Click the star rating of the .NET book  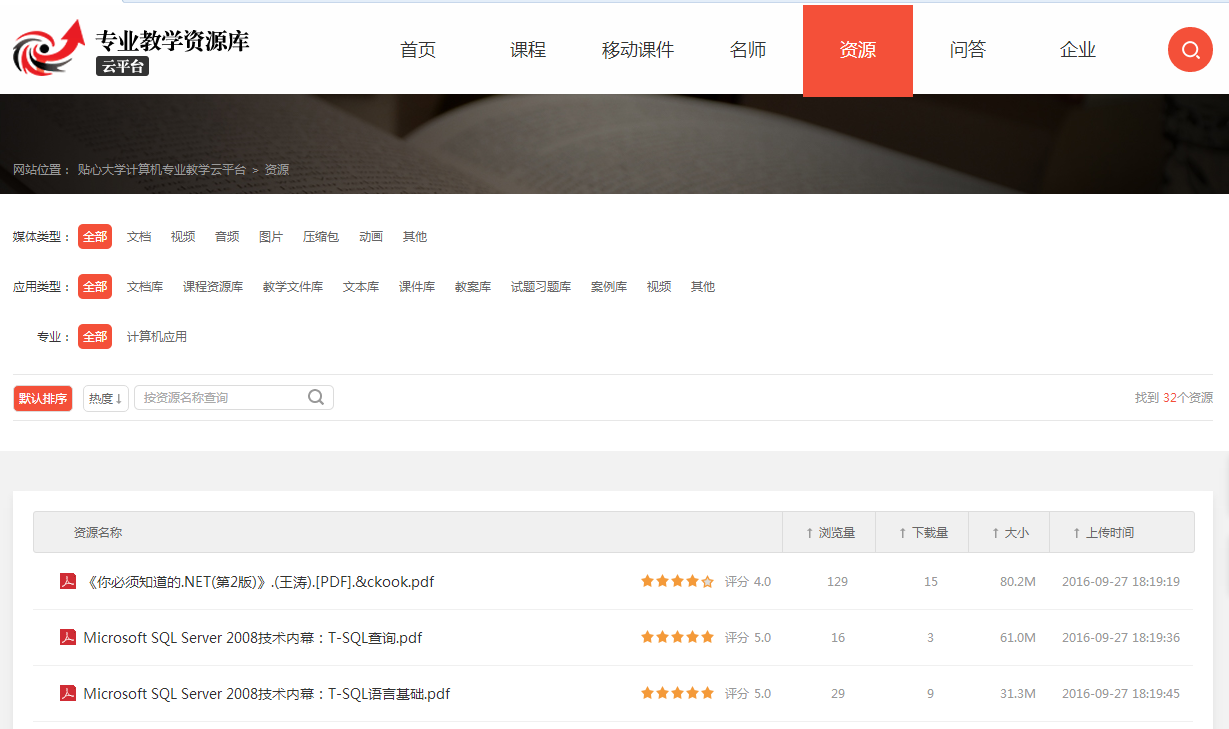click(677, 582)
